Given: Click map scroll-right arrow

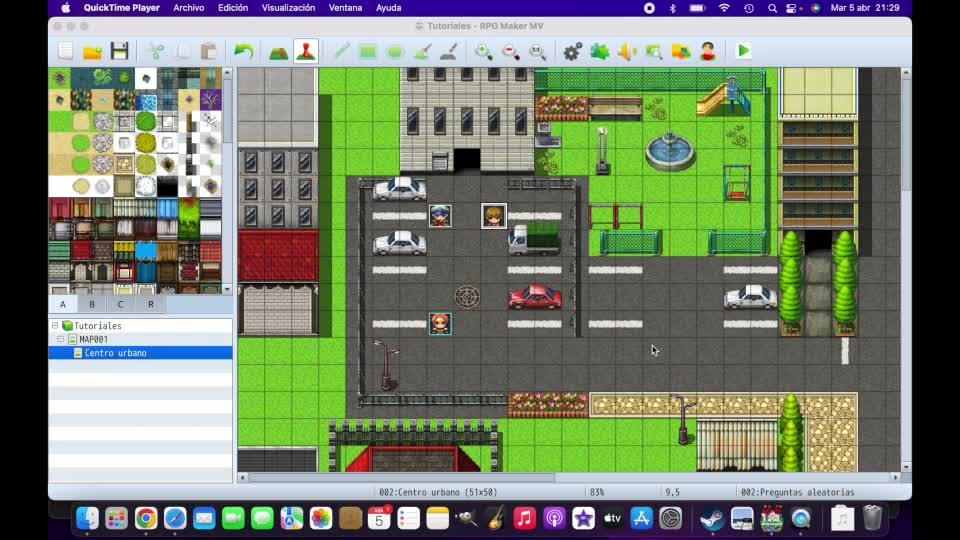Looking at the screenshot, I should pyautogui.click(x=896, y=477).
